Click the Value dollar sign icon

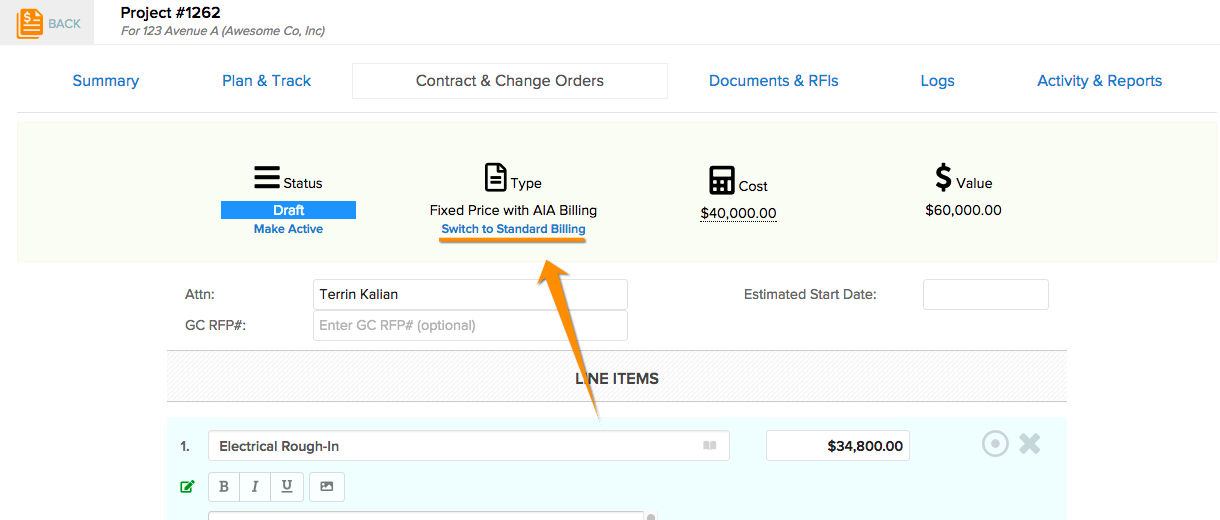pyautogui.click(x=943, y=177)
